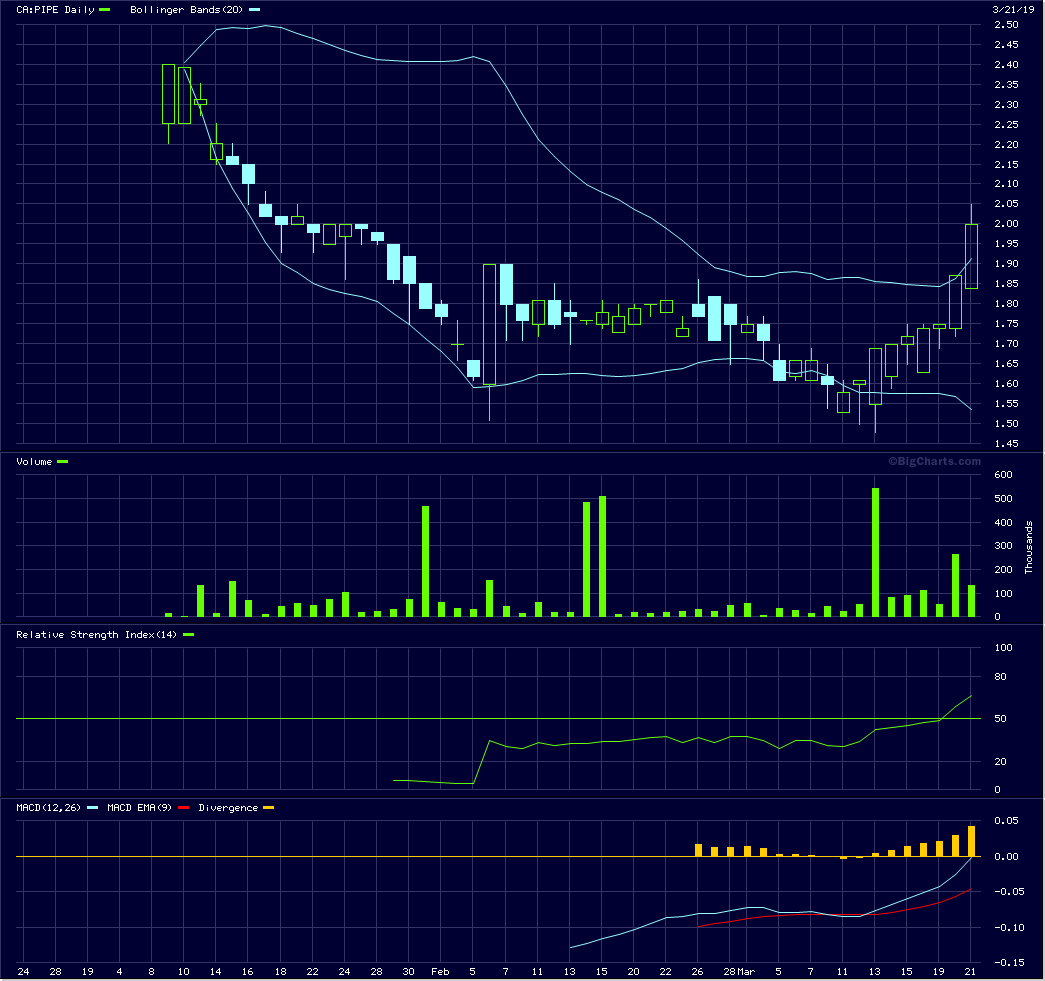Select the Volume panel label
This screenshot has width=1045, height=981.
(x=35, y=462)
